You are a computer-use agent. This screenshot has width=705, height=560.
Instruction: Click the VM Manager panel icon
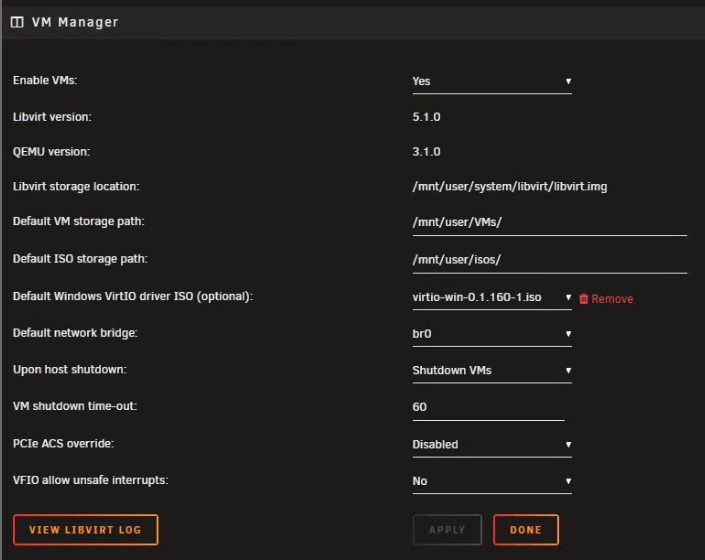click(x=17, y=22)
